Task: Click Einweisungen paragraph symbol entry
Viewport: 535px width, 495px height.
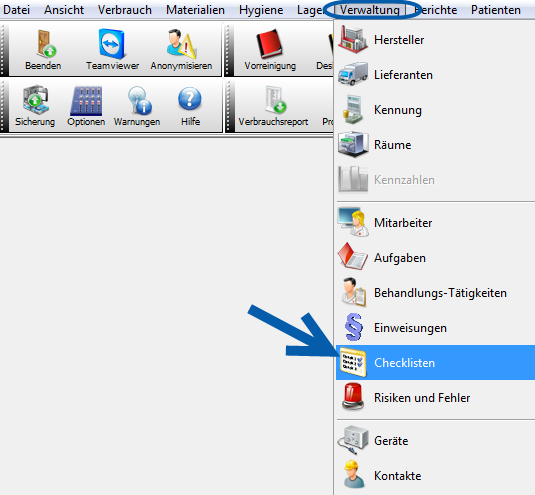Action: point(435,327)
